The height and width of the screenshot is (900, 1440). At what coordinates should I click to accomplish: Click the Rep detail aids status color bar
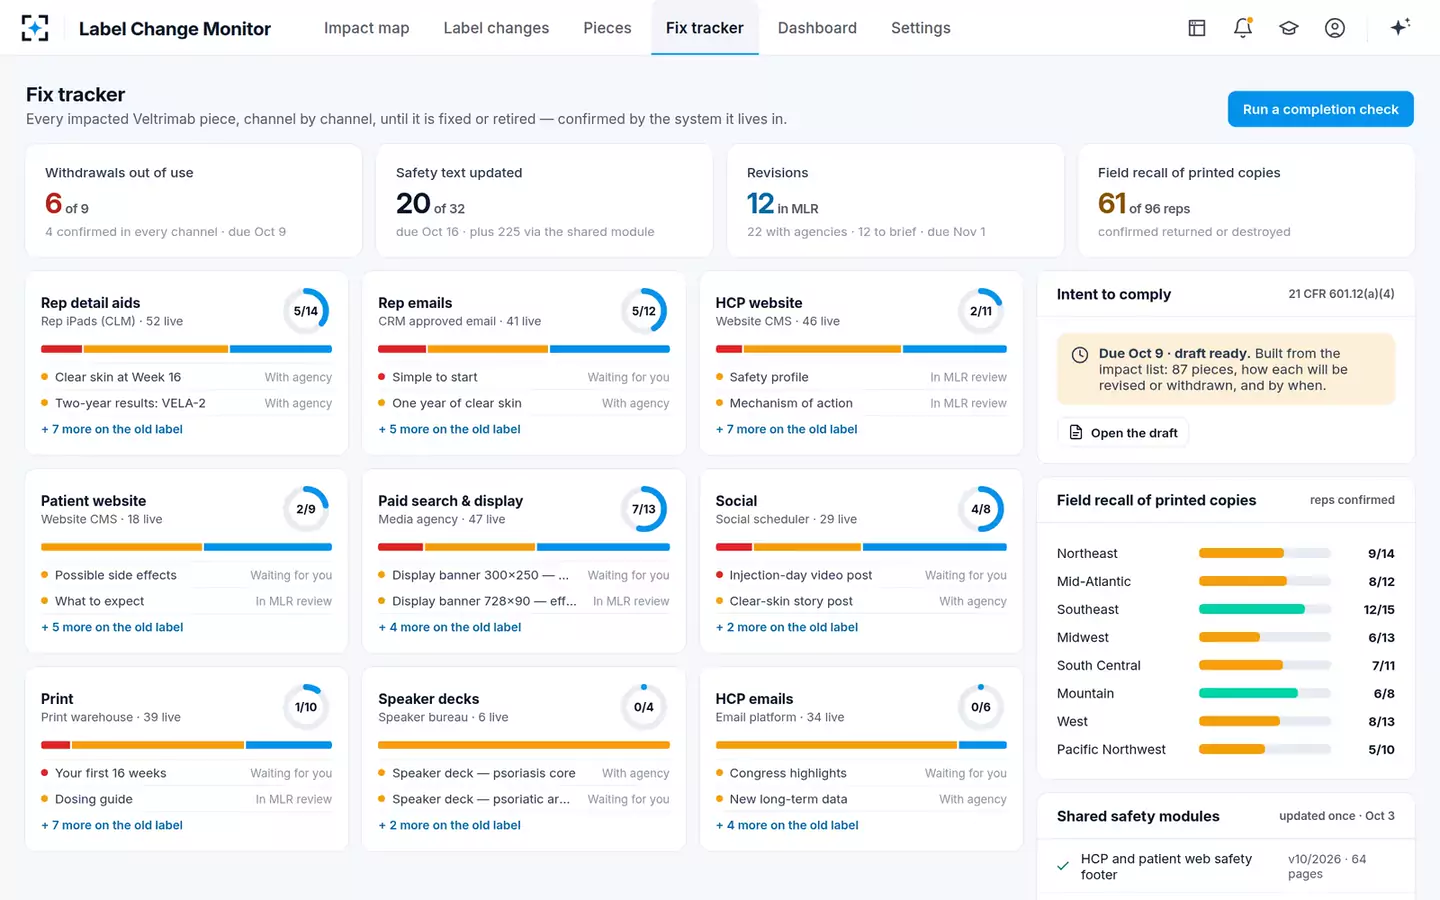186,349
